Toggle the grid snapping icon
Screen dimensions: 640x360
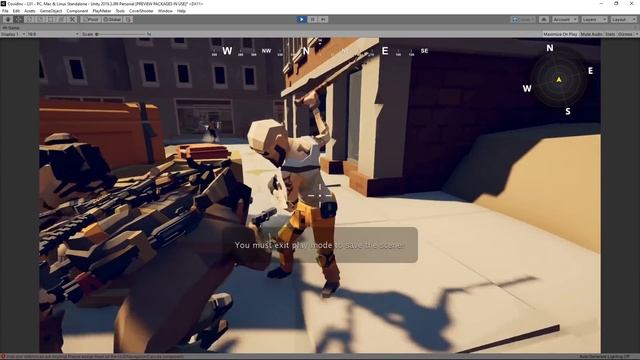click(x=128, y=19)
